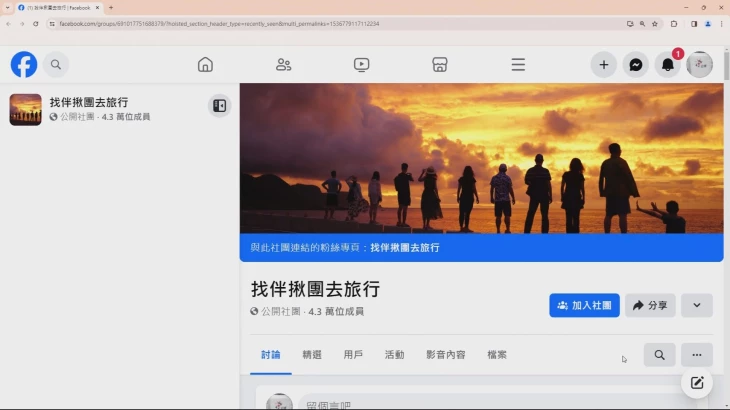The height and width of the screenshot is (410, 730).
Task: Open the Marketplace icon
Action: tap(439, 64)
